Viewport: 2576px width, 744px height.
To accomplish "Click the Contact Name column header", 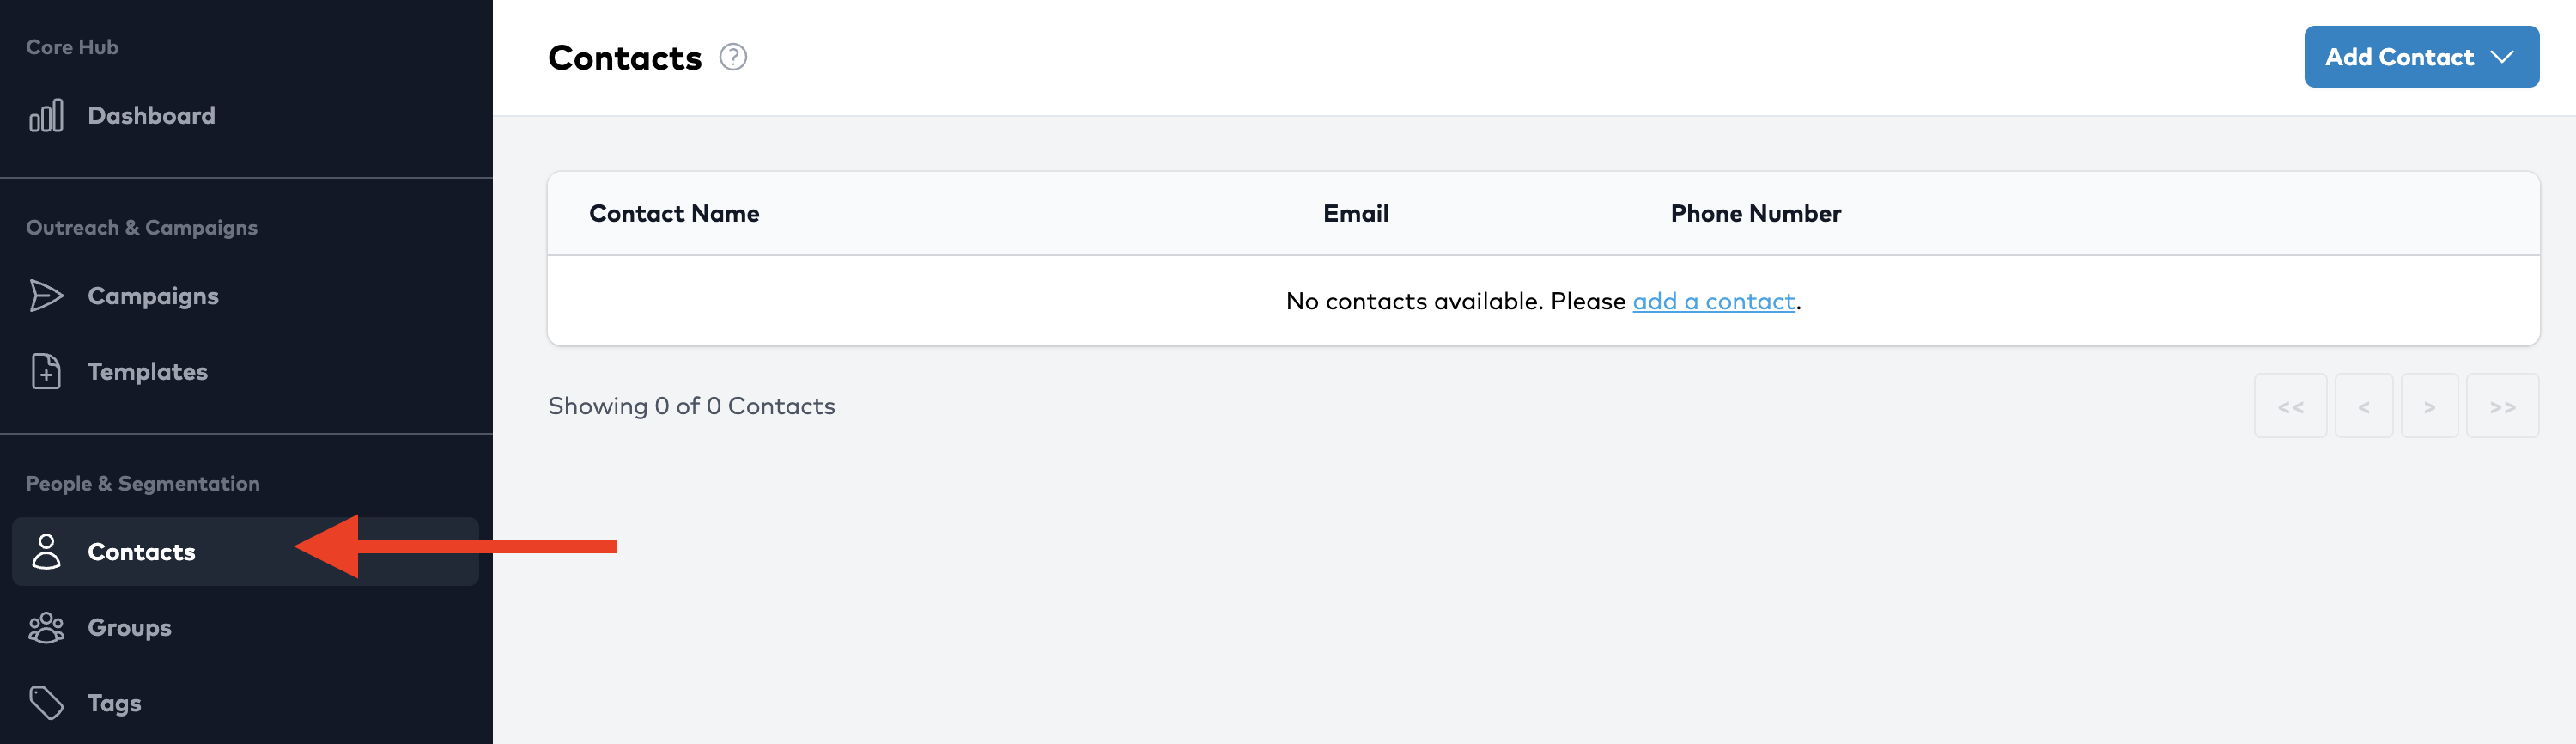I will 674,214.
